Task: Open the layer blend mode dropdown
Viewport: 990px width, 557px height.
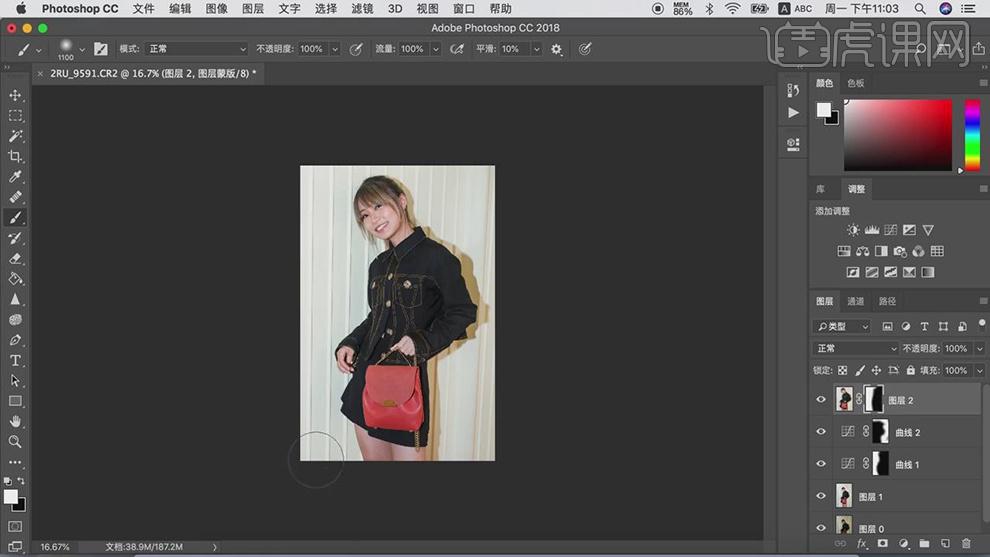Action: 855,348
